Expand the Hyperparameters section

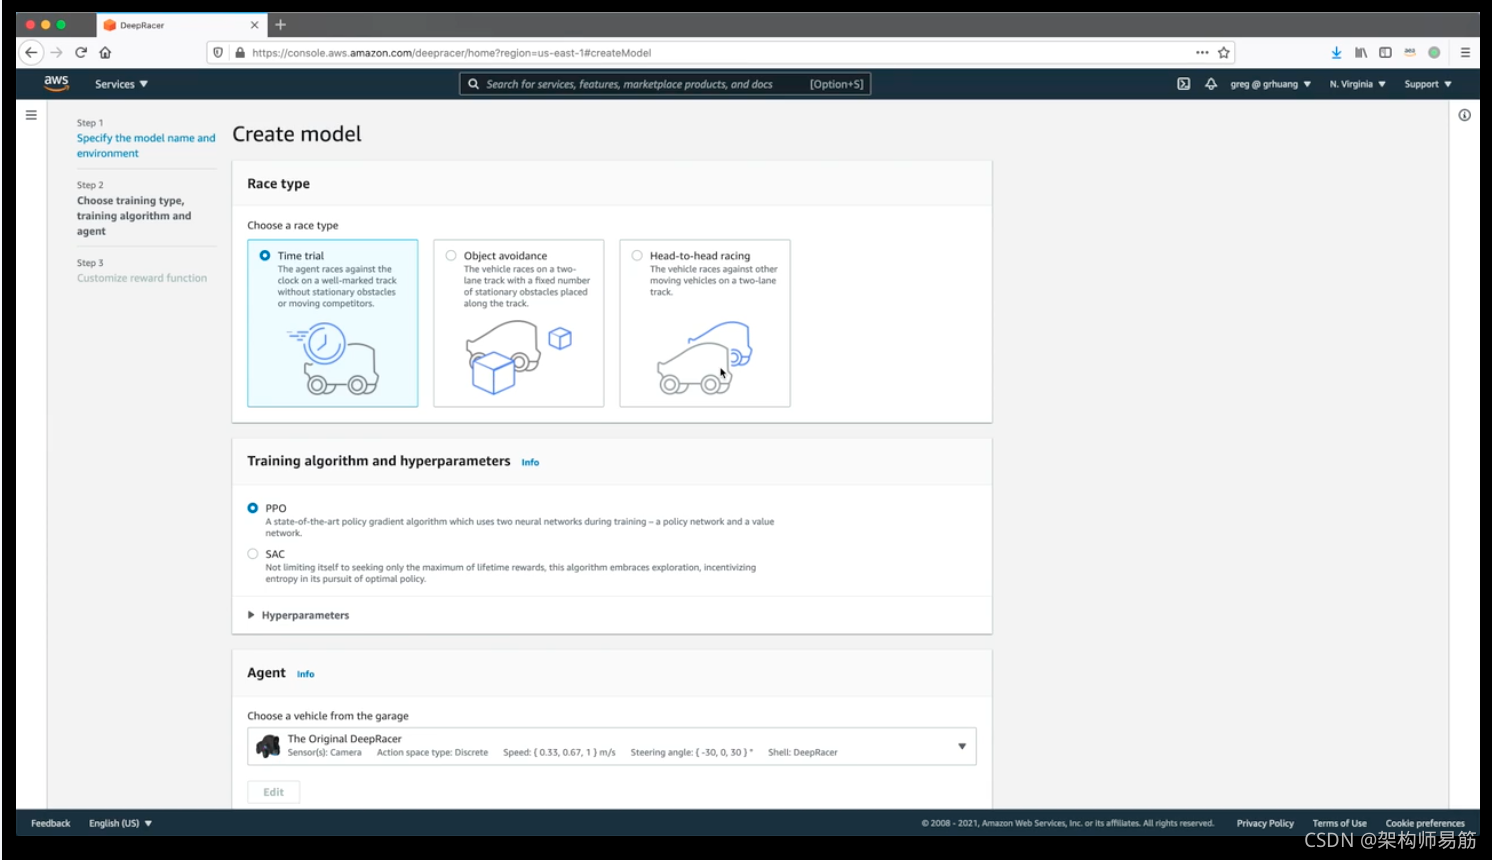299,616
